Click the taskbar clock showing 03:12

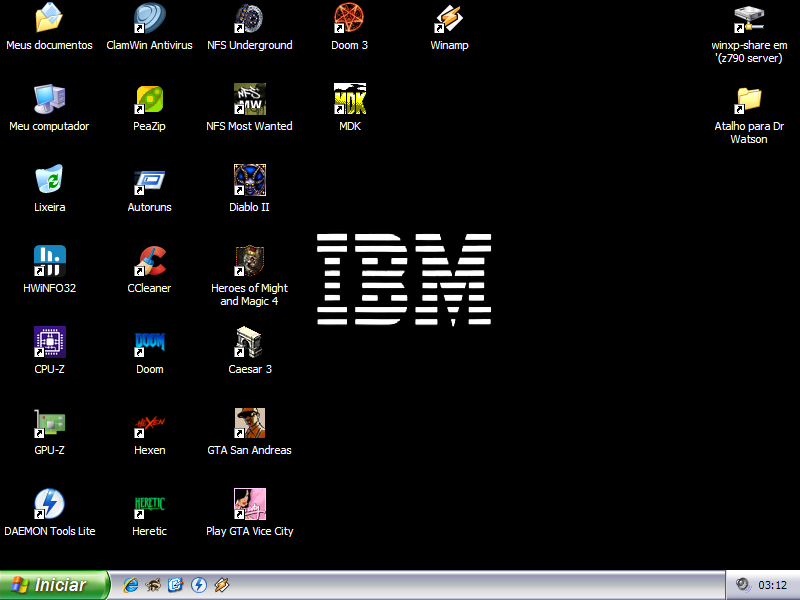coord(772,585)
